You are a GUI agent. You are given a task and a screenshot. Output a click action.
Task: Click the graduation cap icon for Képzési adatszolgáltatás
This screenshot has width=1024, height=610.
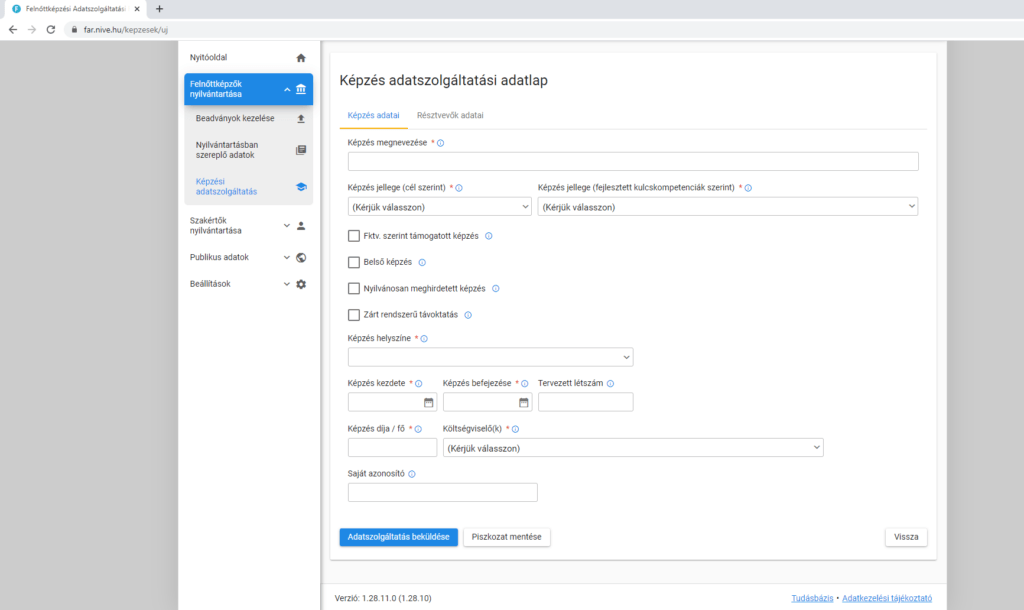click(x=301, y=186)
